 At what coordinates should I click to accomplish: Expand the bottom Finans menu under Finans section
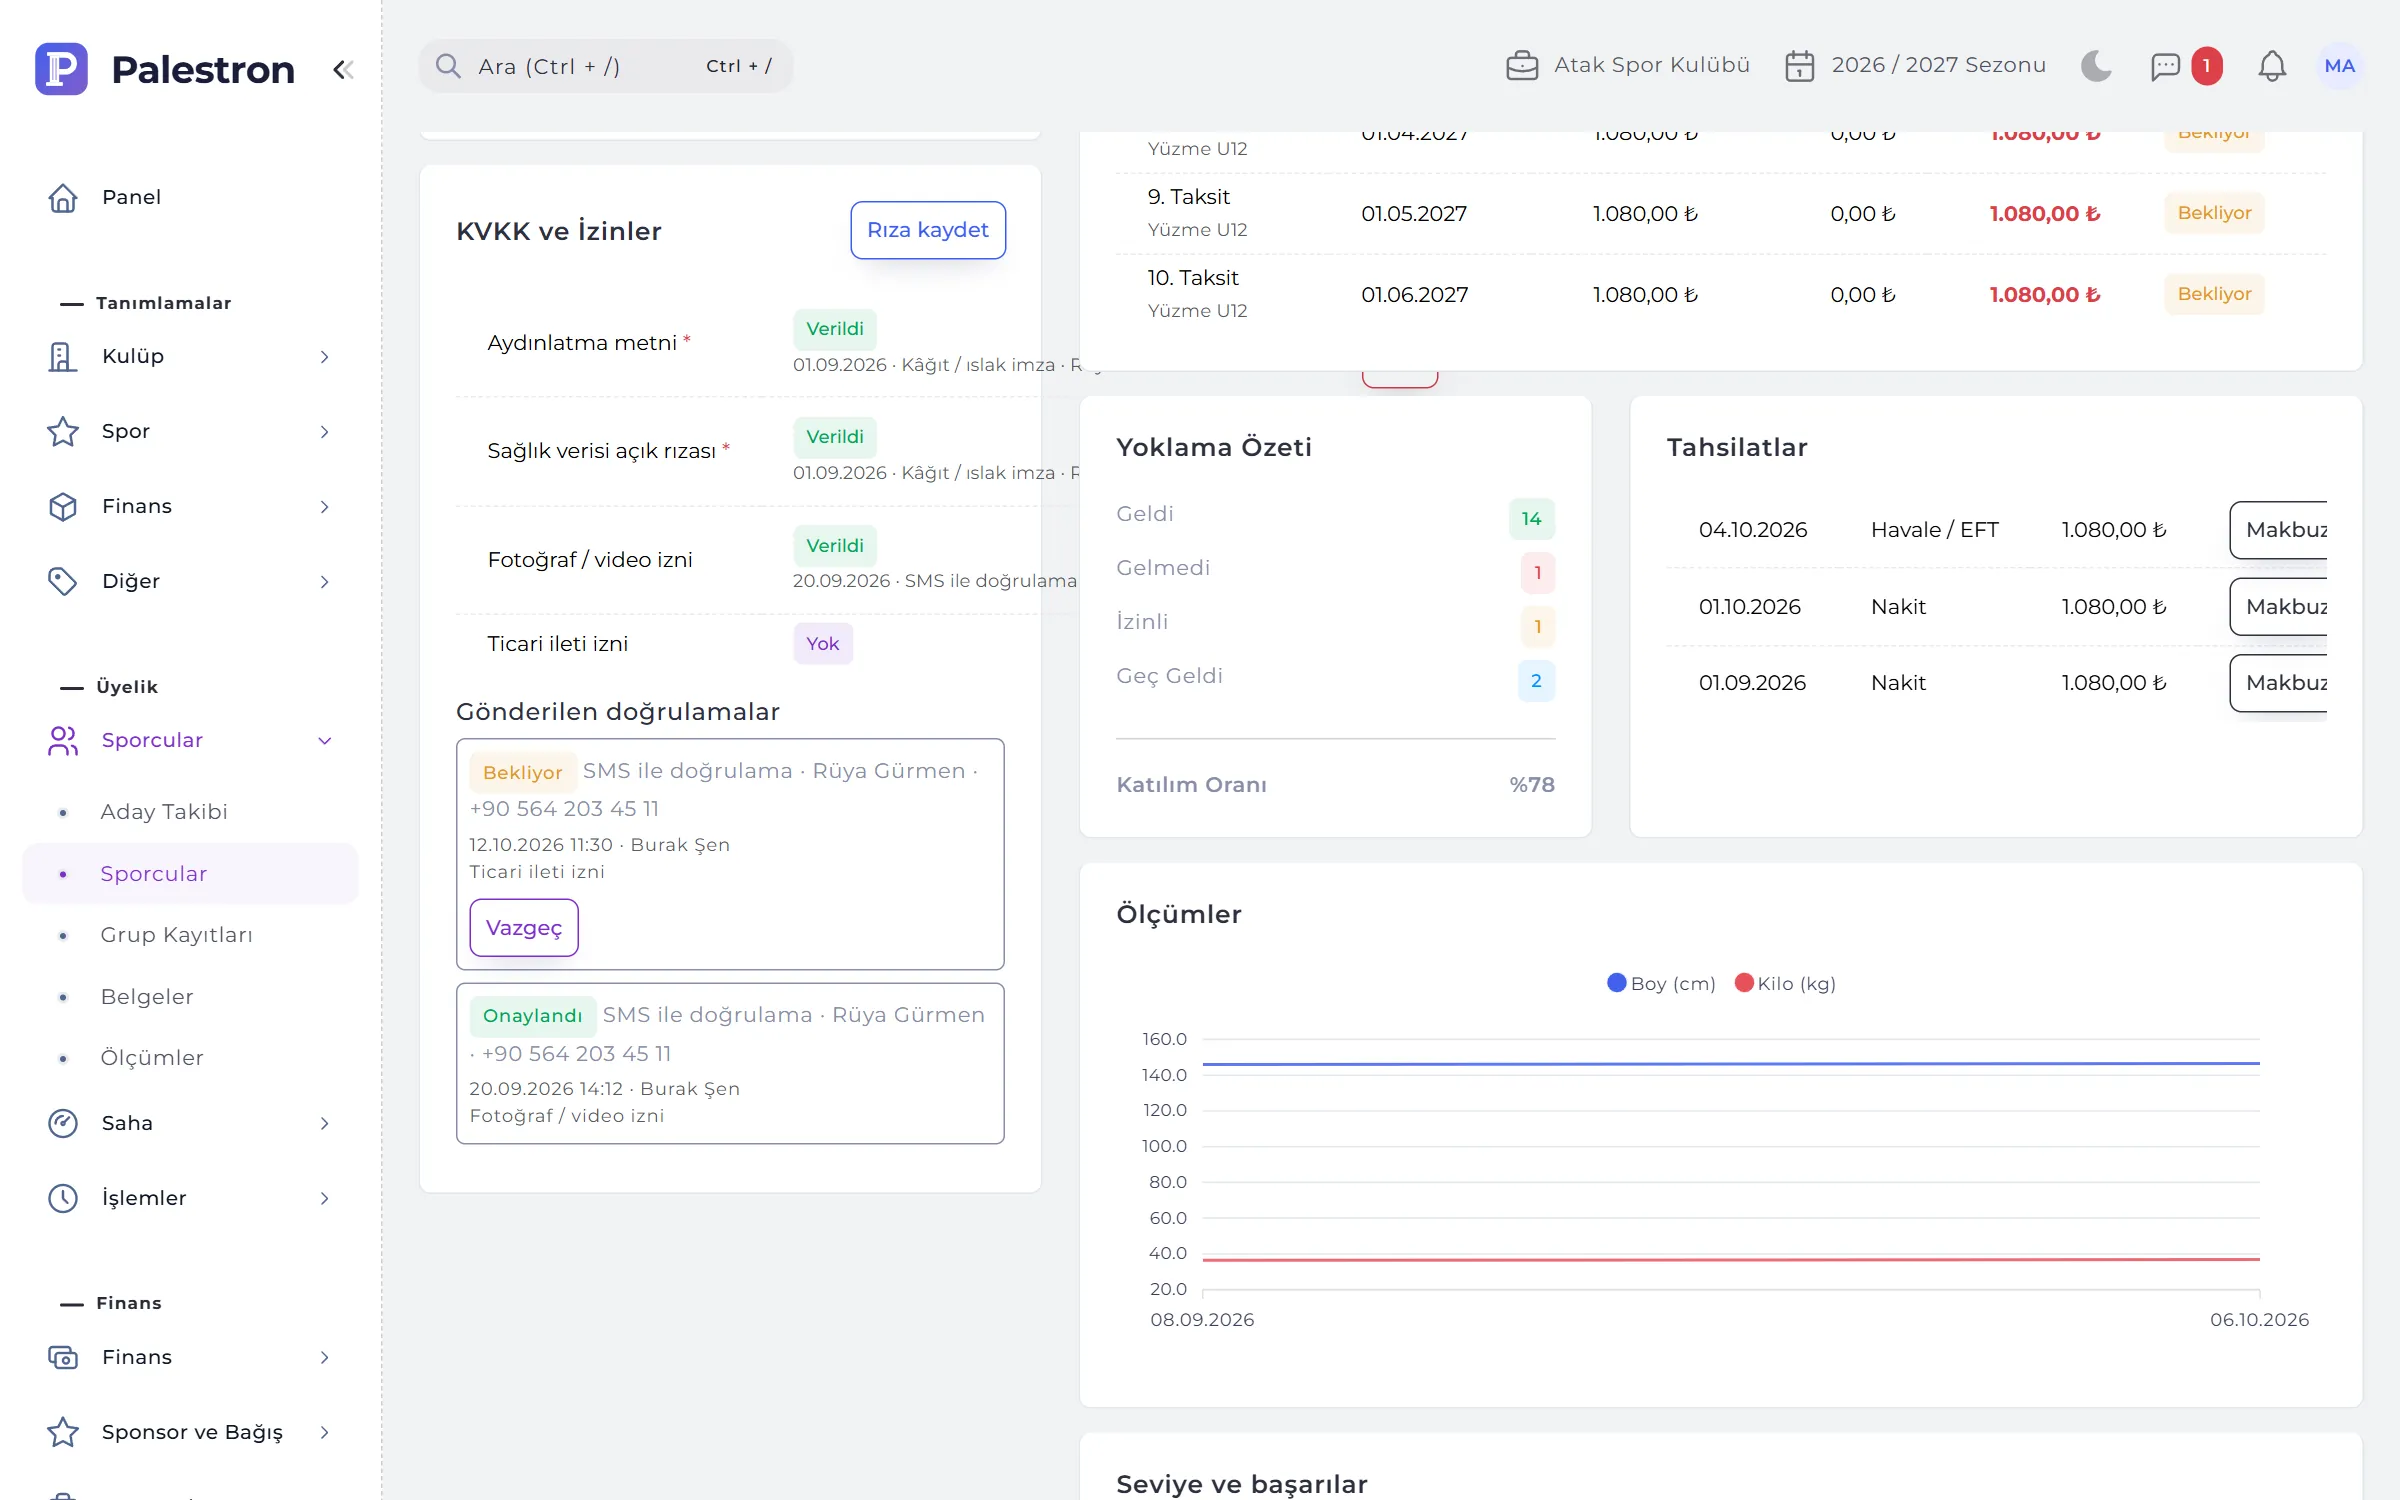(190, 1357)
